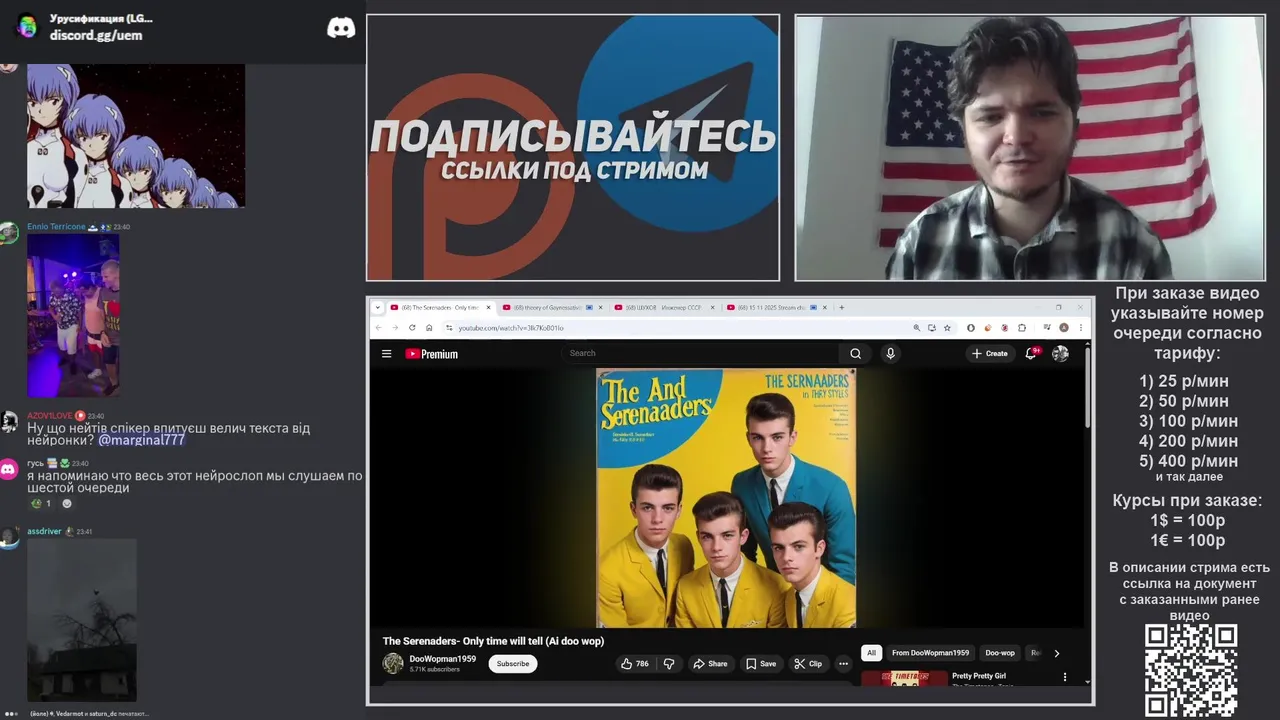This screenshot has height=720, width=1280.
Task: Click DooWopman1959 channel avatar
Action: click(x=393, y=663)
